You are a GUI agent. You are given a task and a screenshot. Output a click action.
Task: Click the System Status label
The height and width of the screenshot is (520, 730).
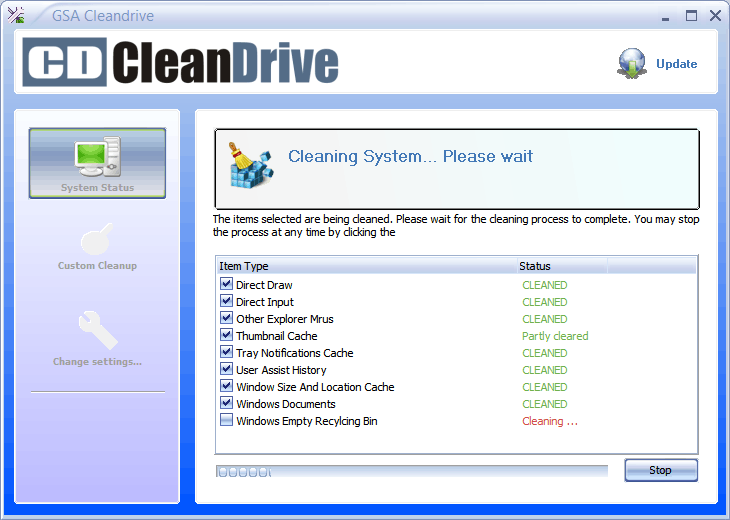point(97,188)
